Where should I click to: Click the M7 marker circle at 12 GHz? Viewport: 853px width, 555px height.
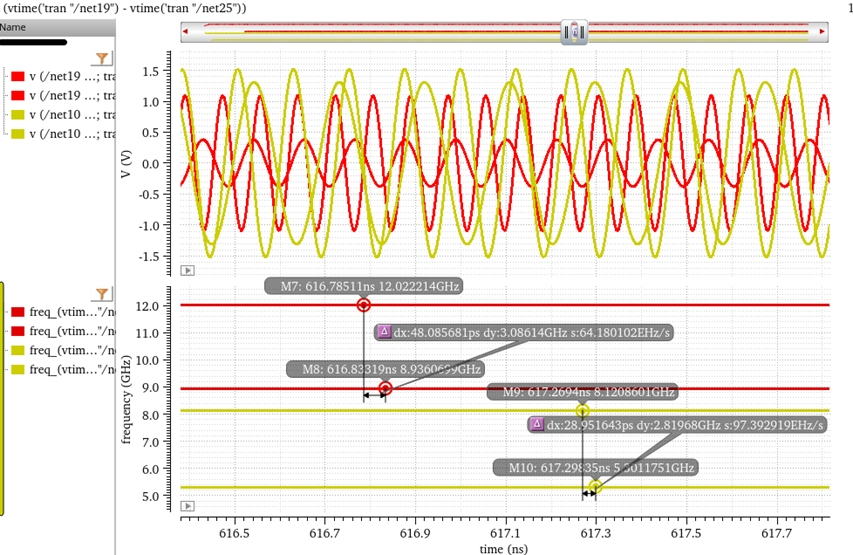364,305
